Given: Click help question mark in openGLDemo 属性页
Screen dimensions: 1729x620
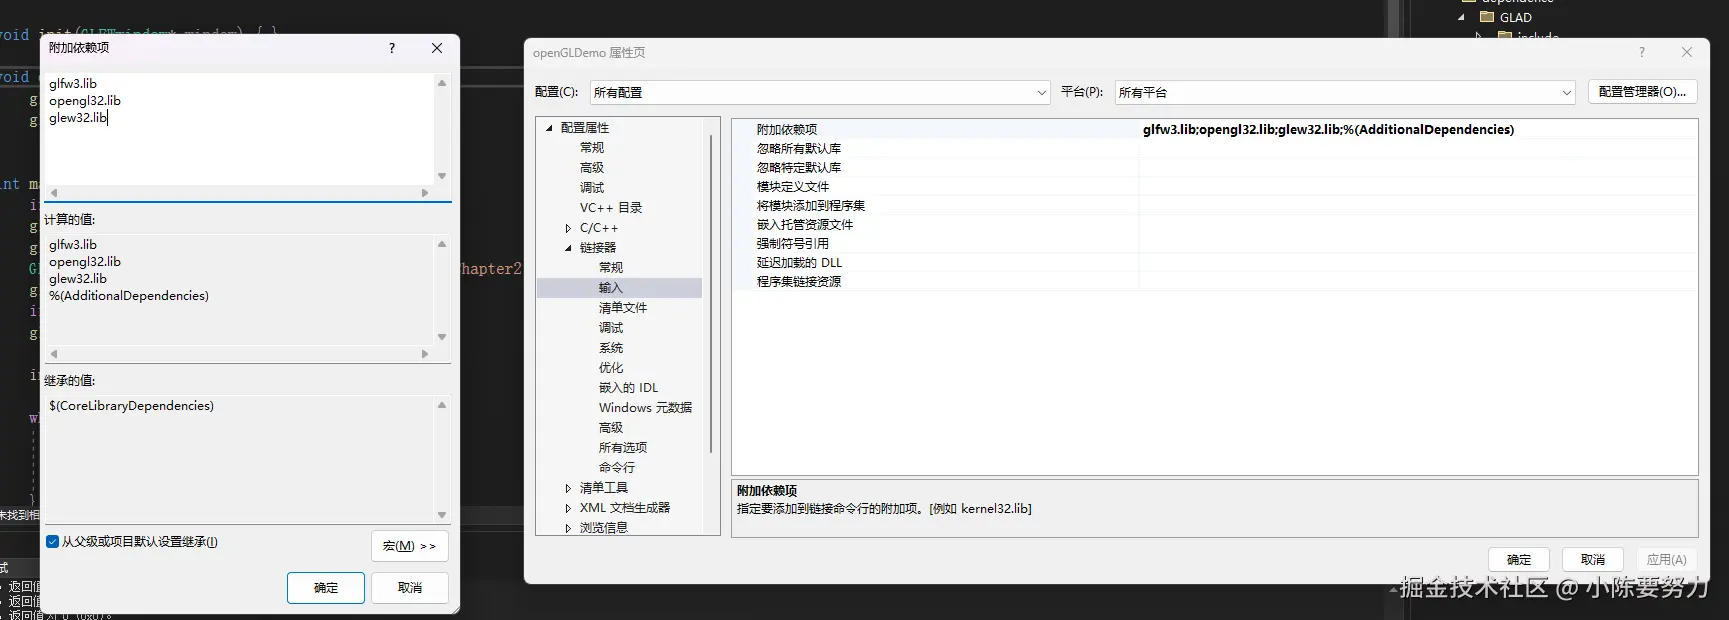Looking at the screenshot, I should [x=1641, y=52].
